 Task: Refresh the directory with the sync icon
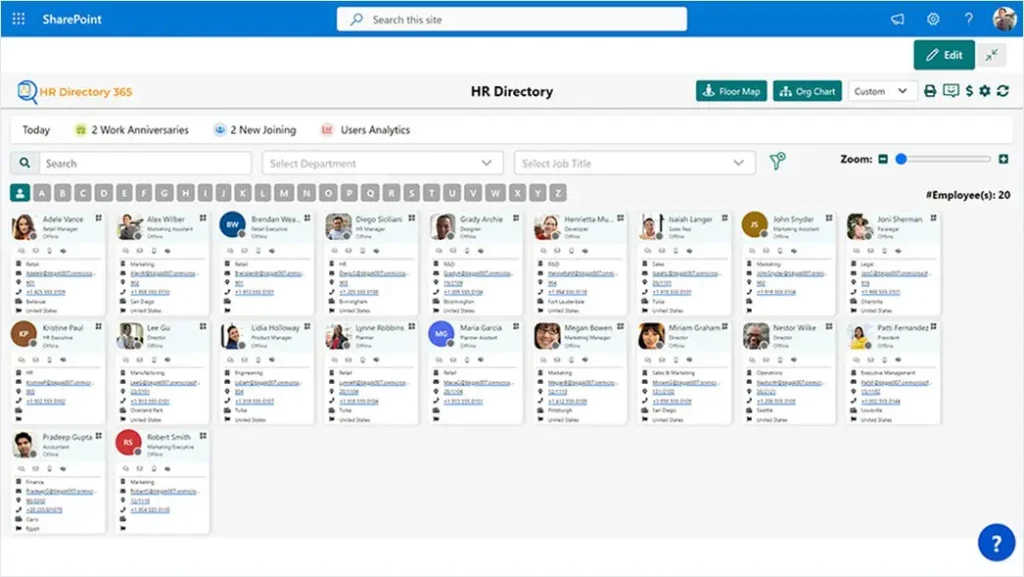coord(1001,91)
